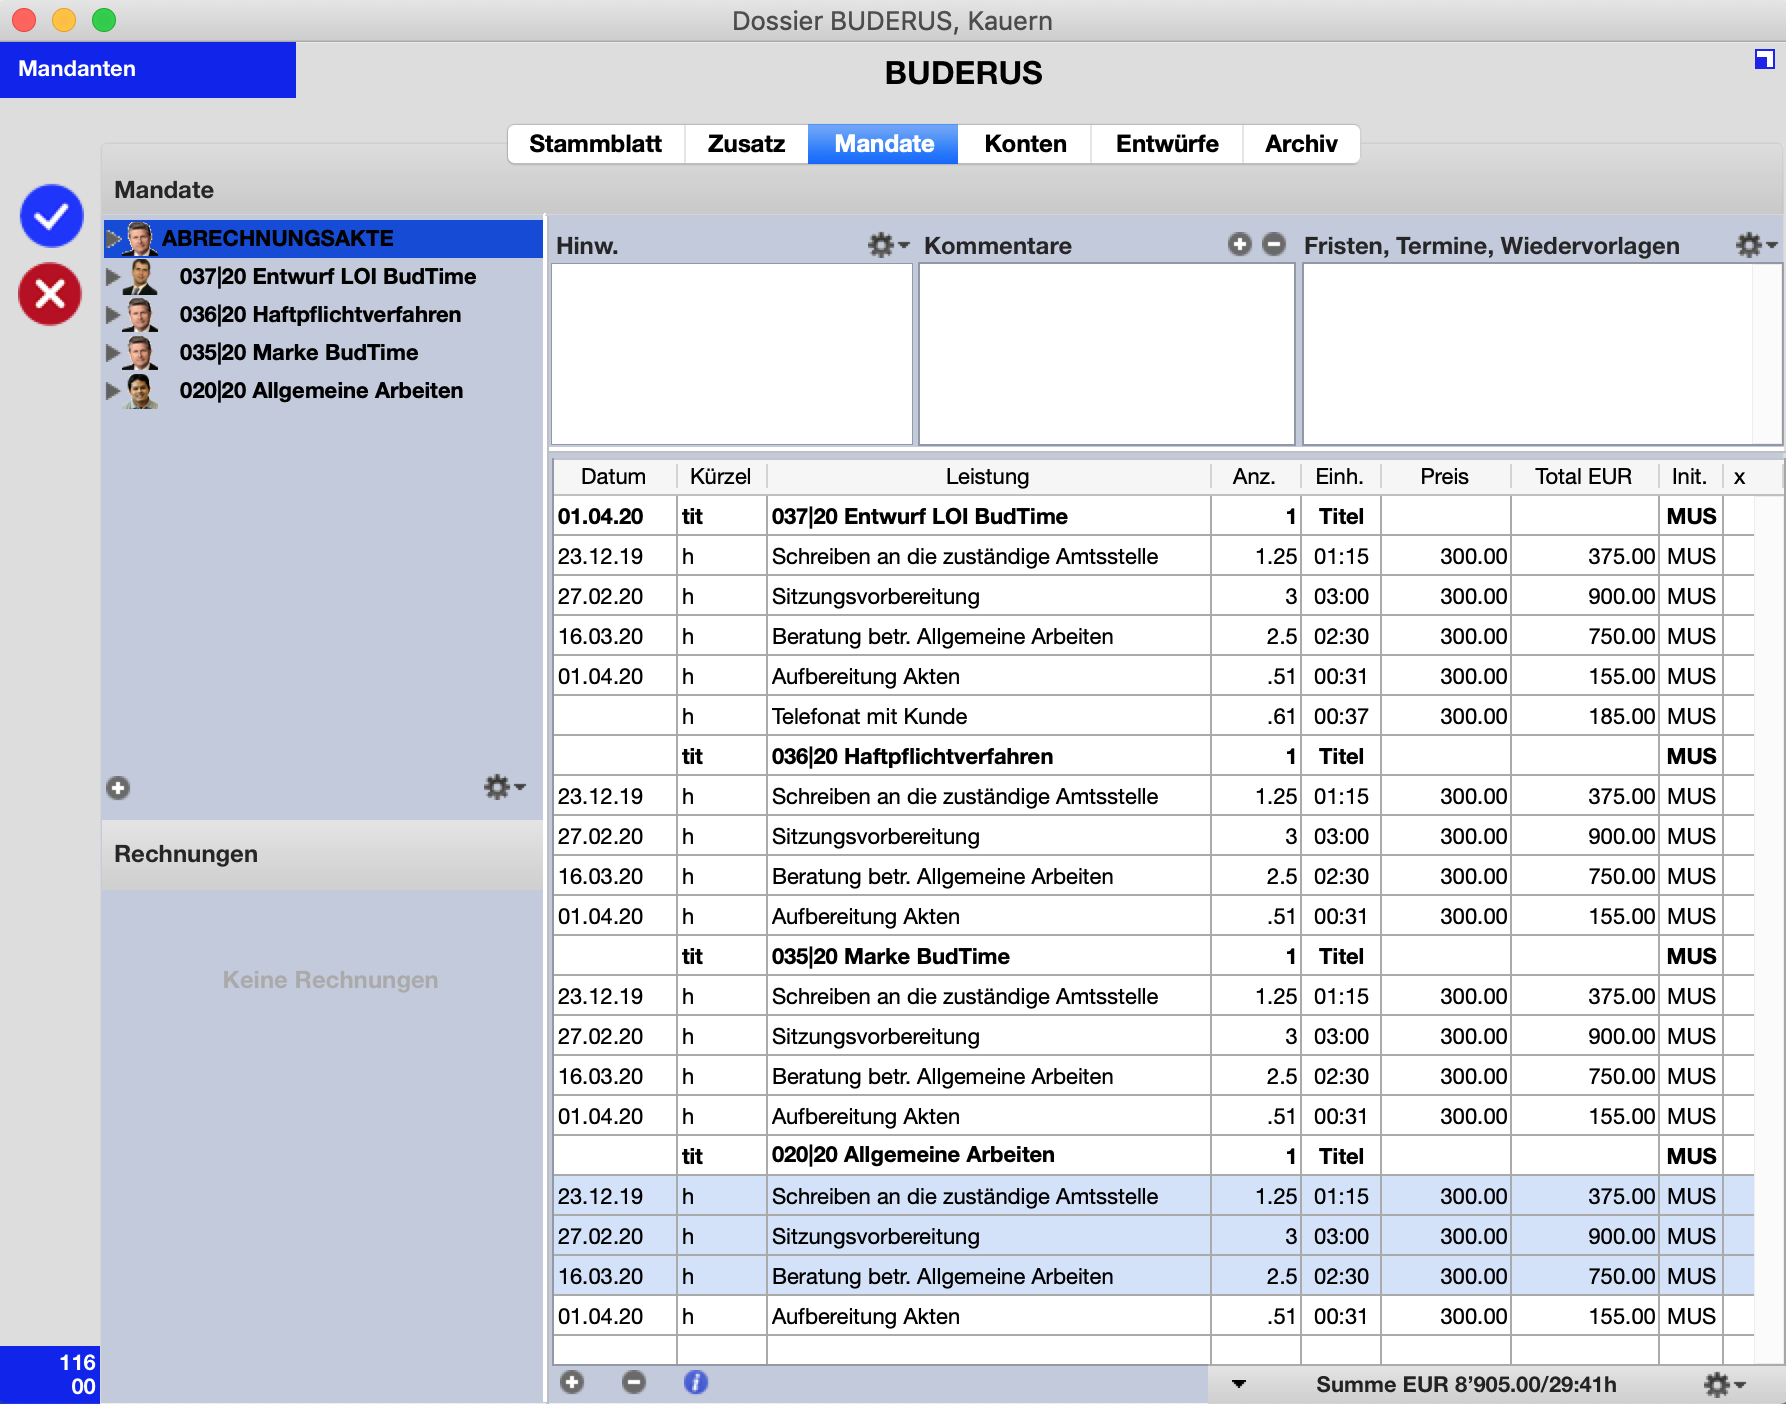Expand the 035|20 Marke BudTime node
The width and height of the screenshot is (1786, 1404).
tap(113, 353)
